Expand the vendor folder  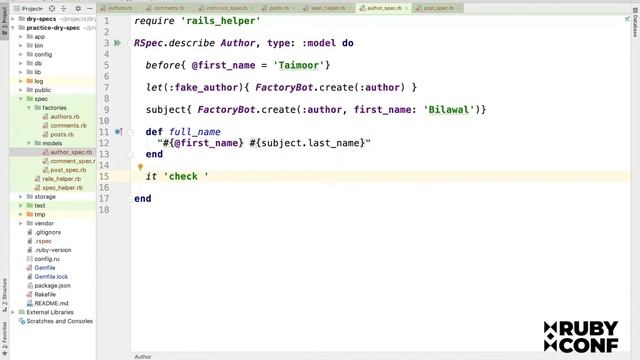pyautogui.click(x=21, y=223)
